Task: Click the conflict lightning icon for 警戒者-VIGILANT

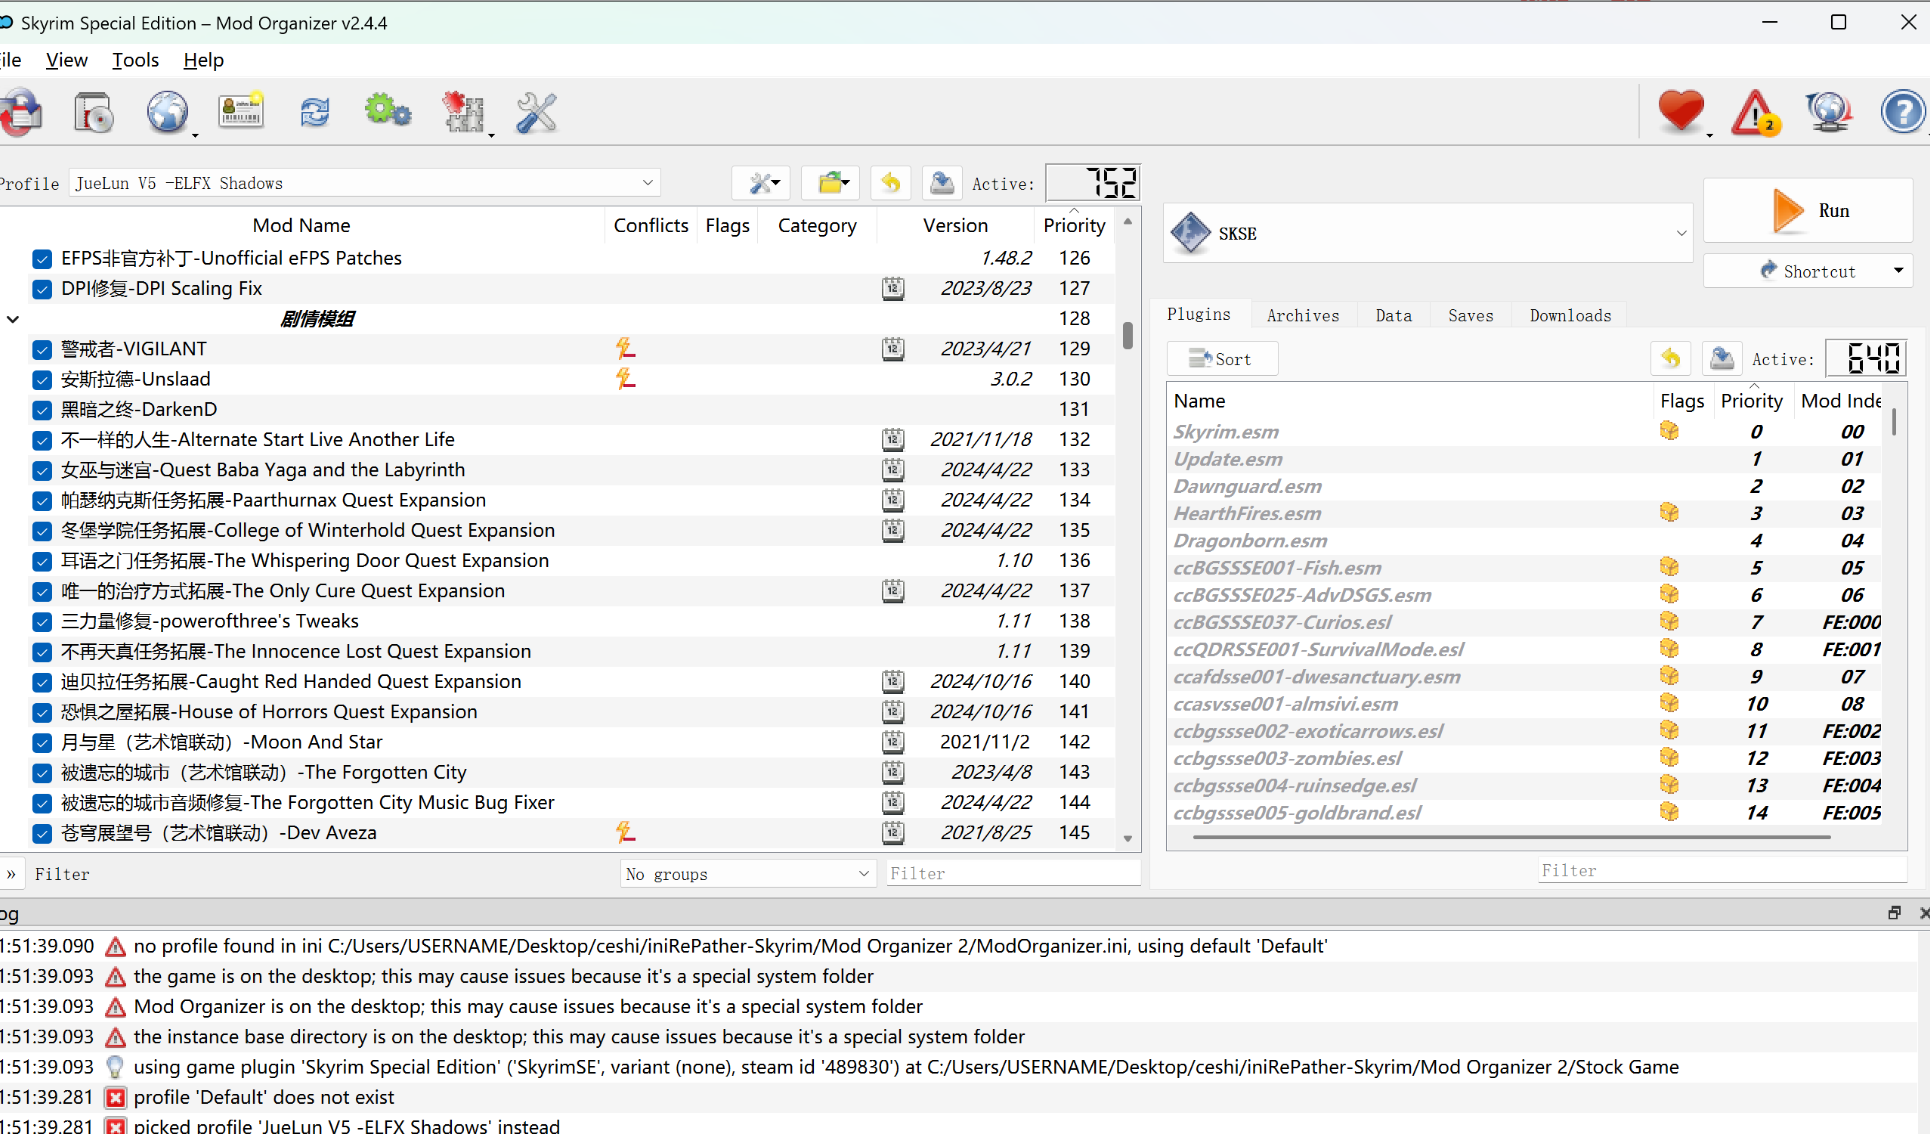Action: 626,348
